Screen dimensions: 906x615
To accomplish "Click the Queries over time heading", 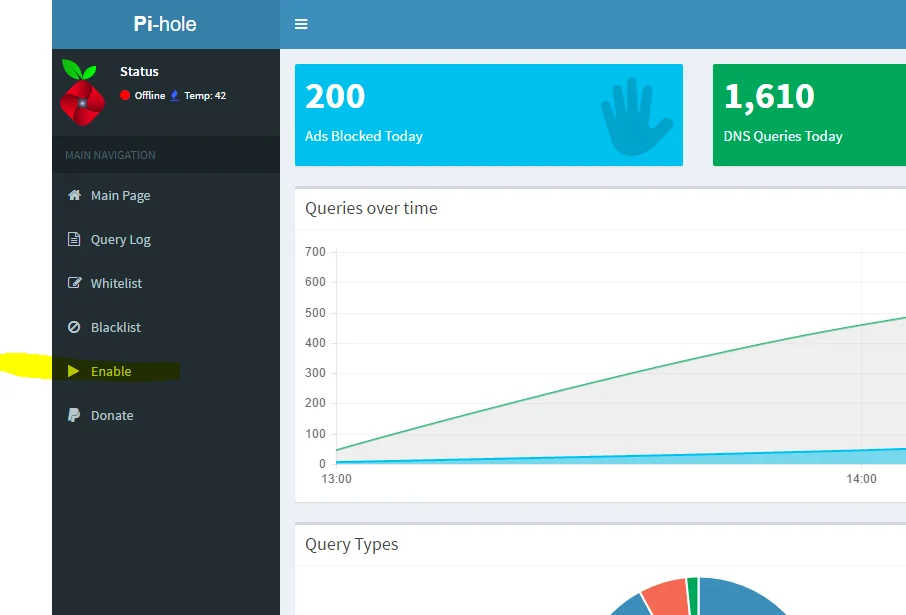I will (x=371, y=208).
